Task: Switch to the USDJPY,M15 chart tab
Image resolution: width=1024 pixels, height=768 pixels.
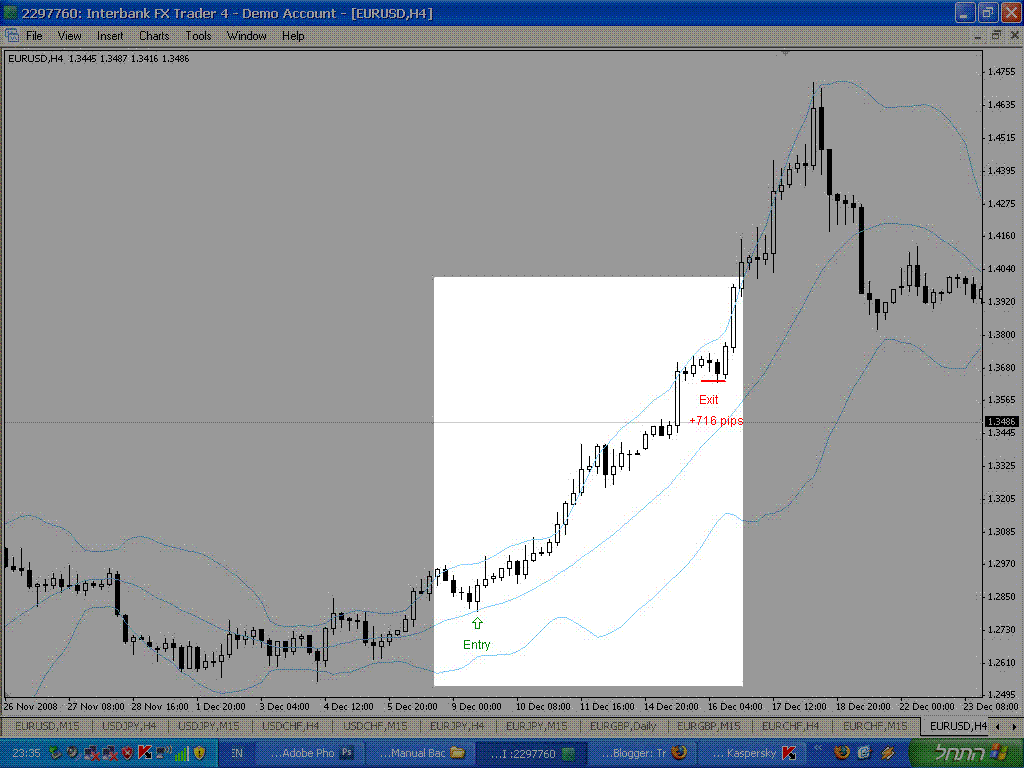Action: [208, 726]
